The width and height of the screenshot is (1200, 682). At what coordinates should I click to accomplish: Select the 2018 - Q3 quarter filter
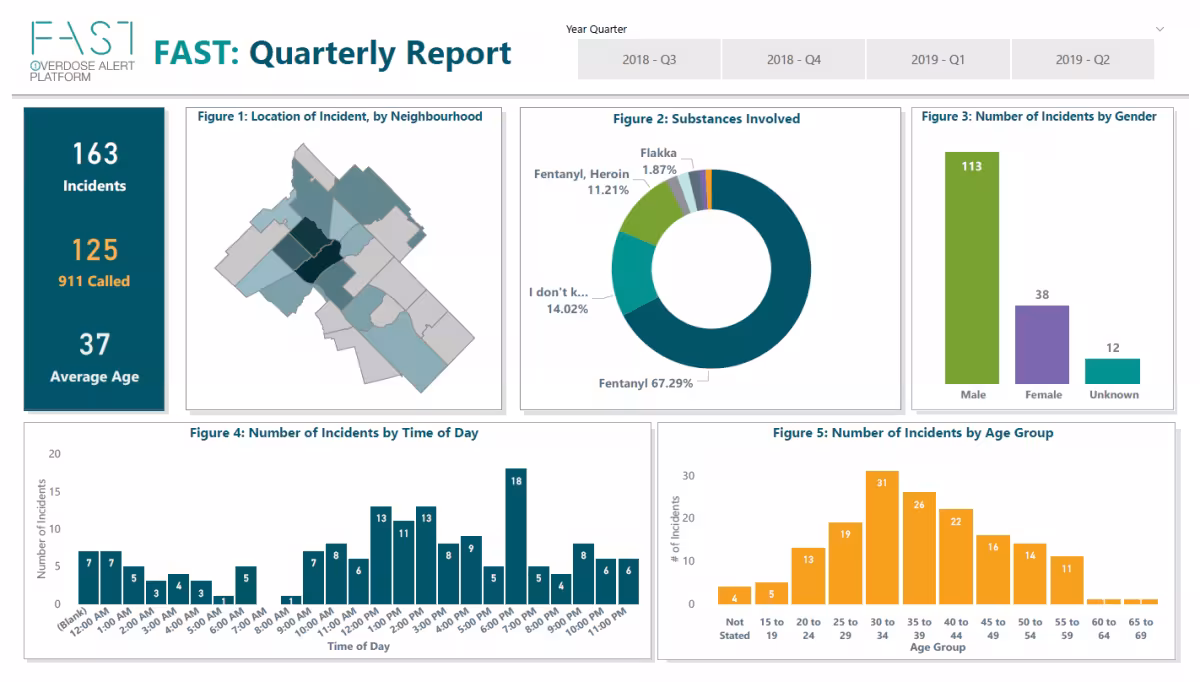pos(647,59)
